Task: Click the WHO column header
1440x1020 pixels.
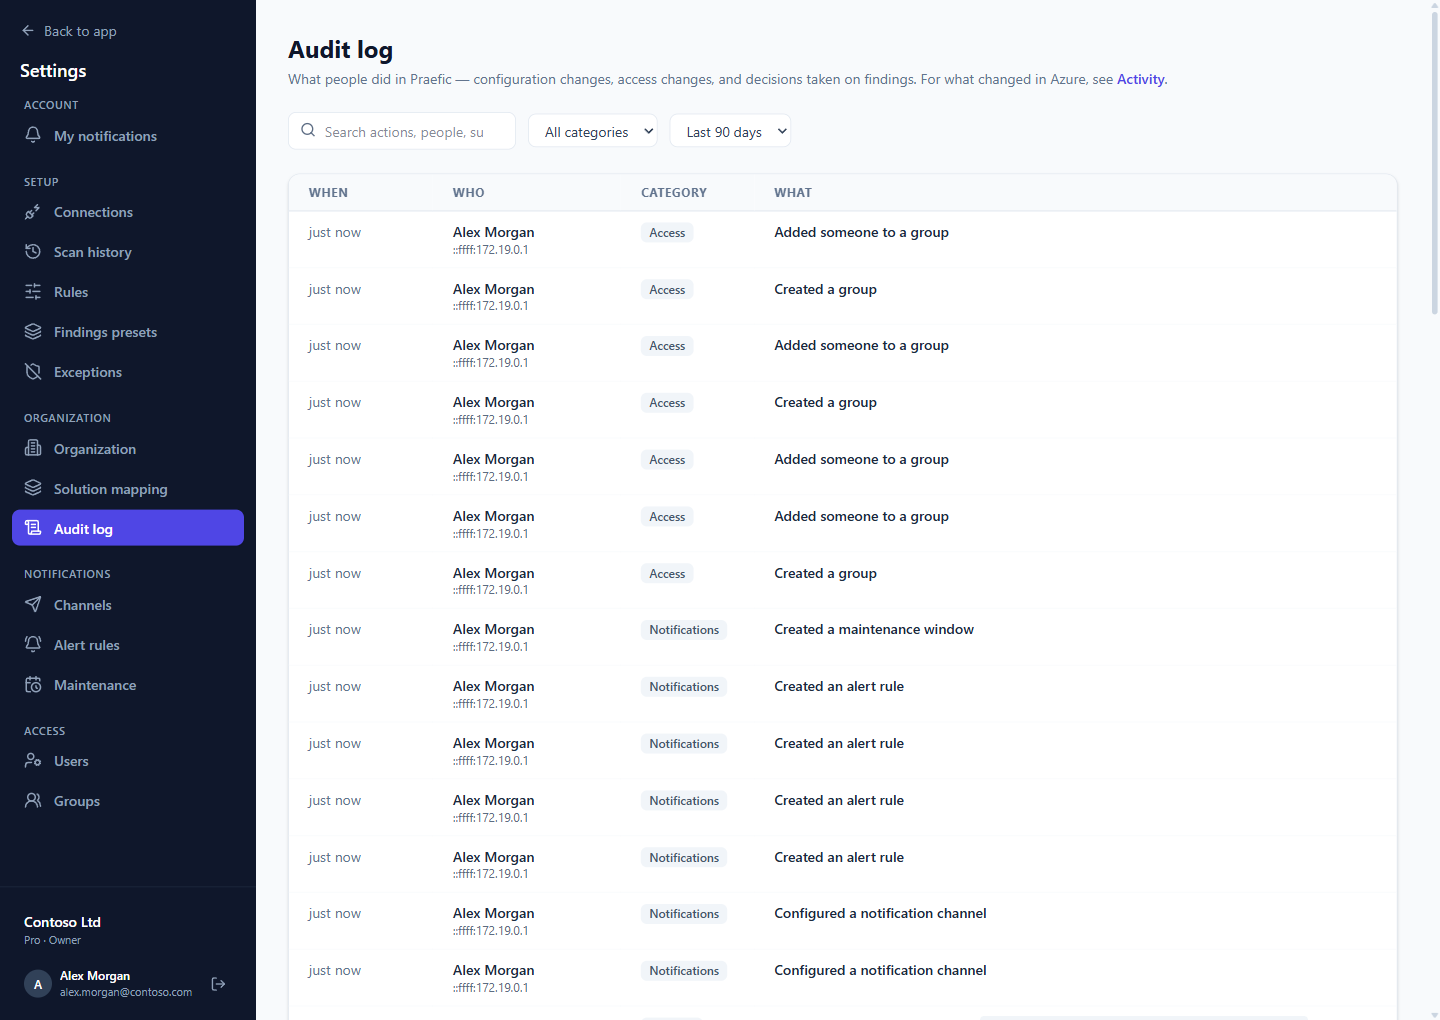Action: point(468,193)
